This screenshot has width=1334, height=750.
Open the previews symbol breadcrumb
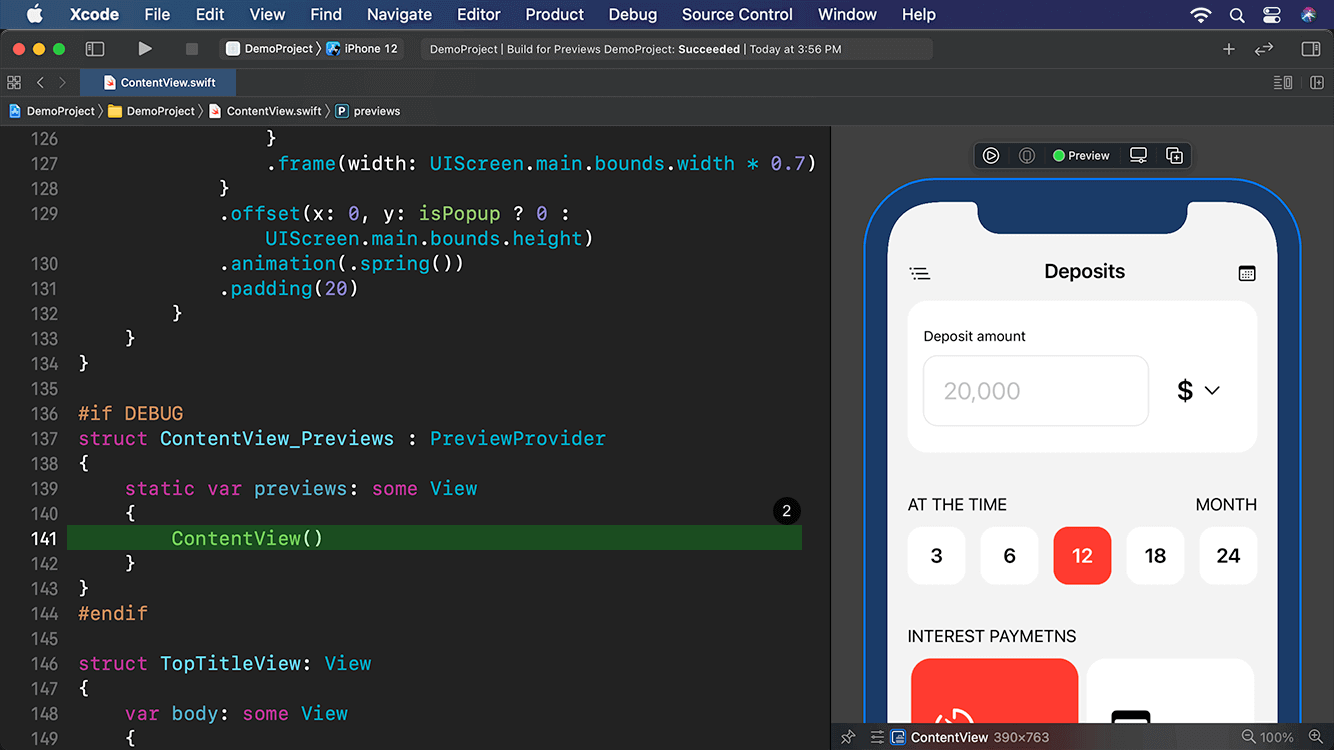pyautogui.click(x=367, y=111)
